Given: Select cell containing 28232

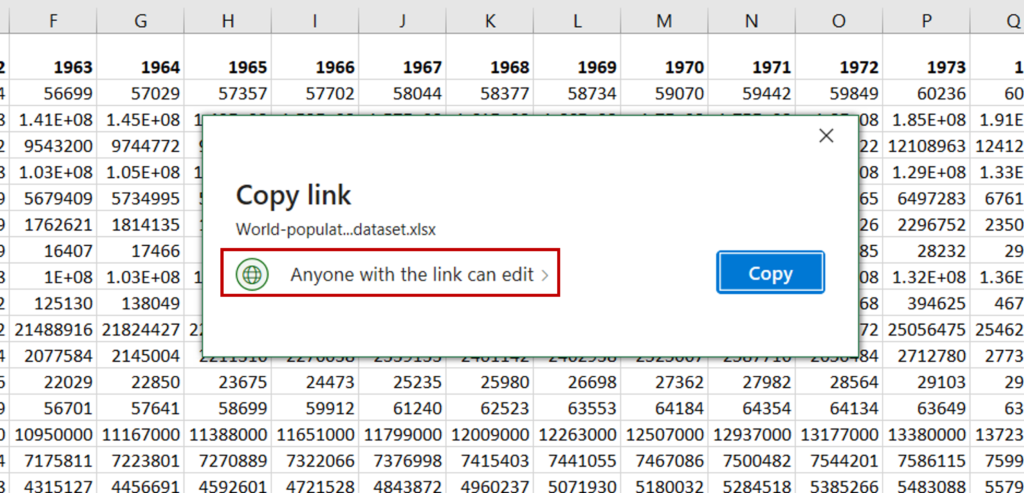Looking at the screenshot, I should click(x=927, y=251).
